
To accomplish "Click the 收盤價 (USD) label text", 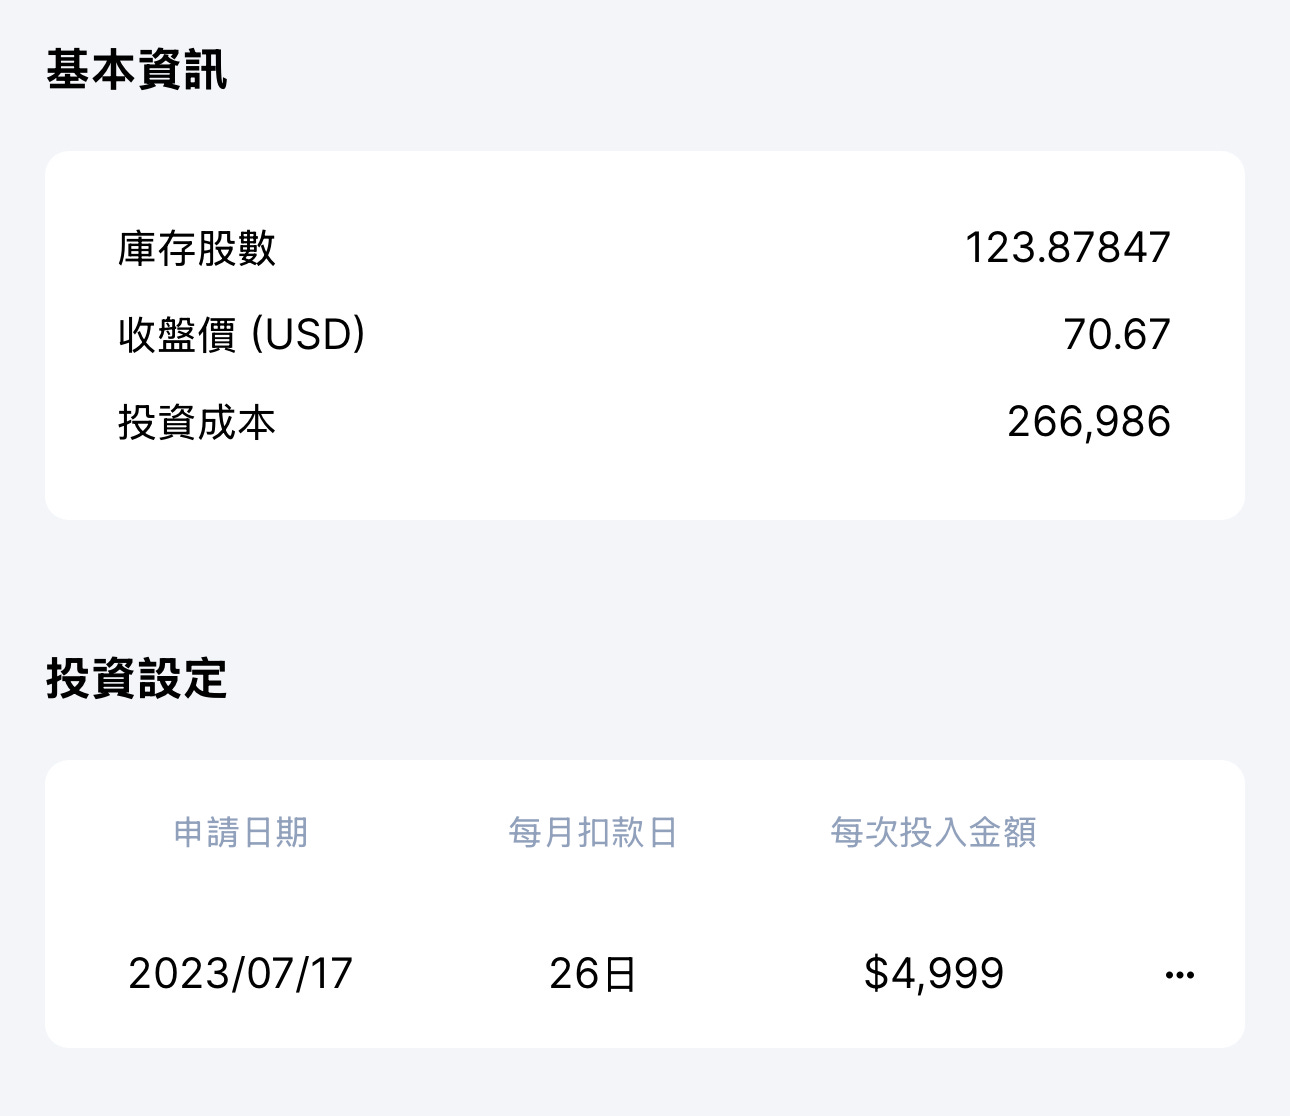I will point(240,334).
